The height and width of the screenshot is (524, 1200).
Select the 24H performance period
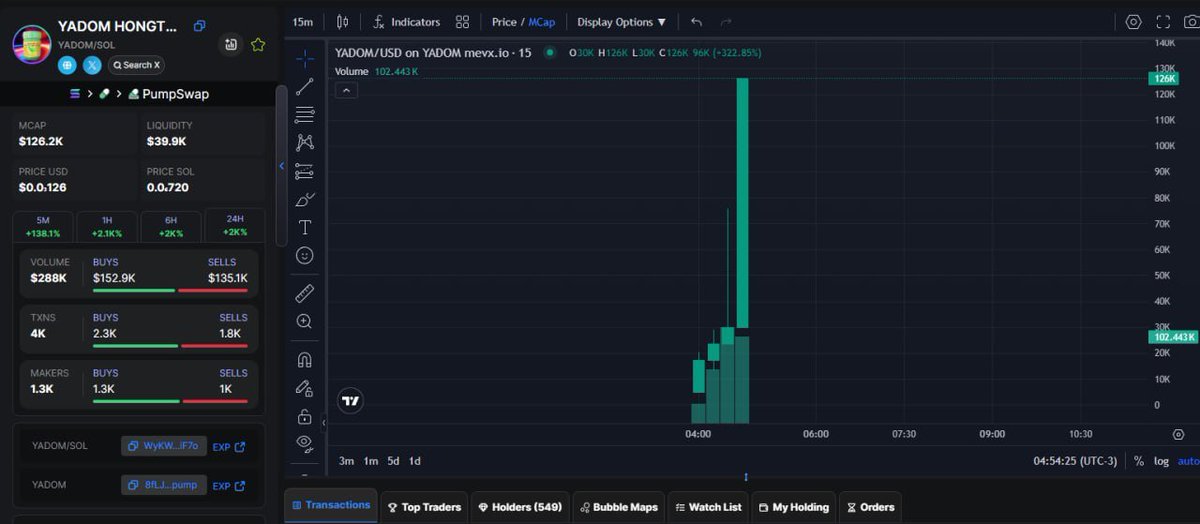coord(235,225)
